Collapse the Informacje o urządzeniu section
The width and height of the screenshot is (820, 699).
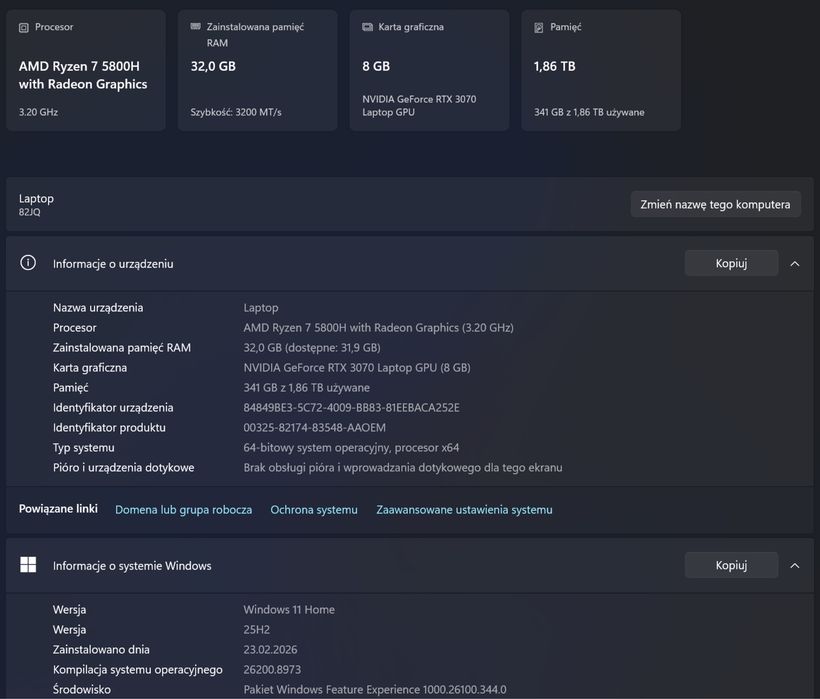pyautogui.click(x=795, y=263)
